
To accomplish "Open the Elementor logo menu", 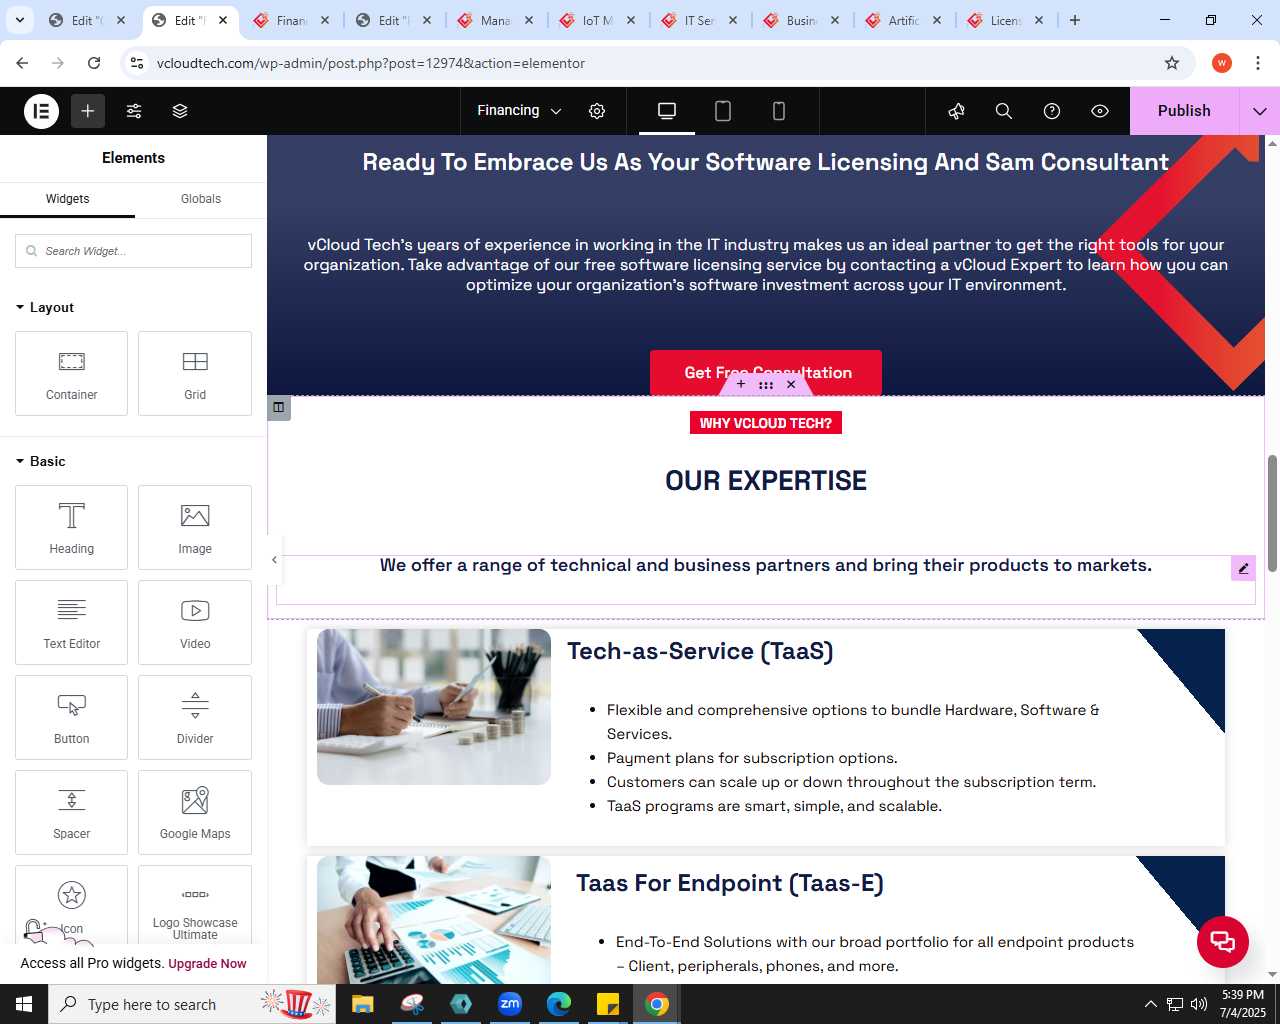I will tap(42, 111).
